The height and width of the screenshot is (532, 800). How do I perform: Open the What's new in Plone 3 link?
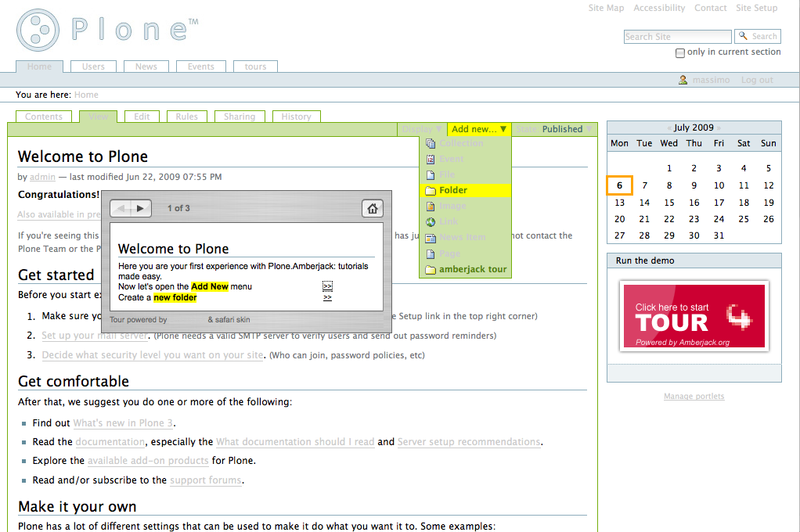click(x=123, y=423)
